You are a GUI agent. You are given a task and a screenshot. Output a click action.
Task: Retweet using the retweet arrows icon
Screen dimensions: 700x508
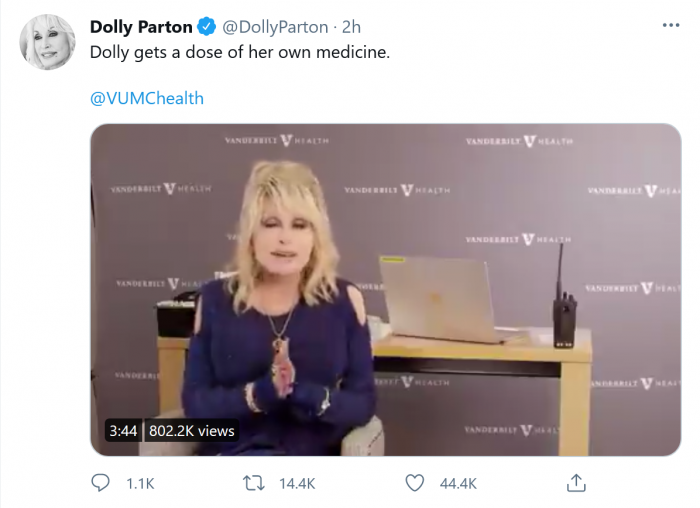(254, 483)
